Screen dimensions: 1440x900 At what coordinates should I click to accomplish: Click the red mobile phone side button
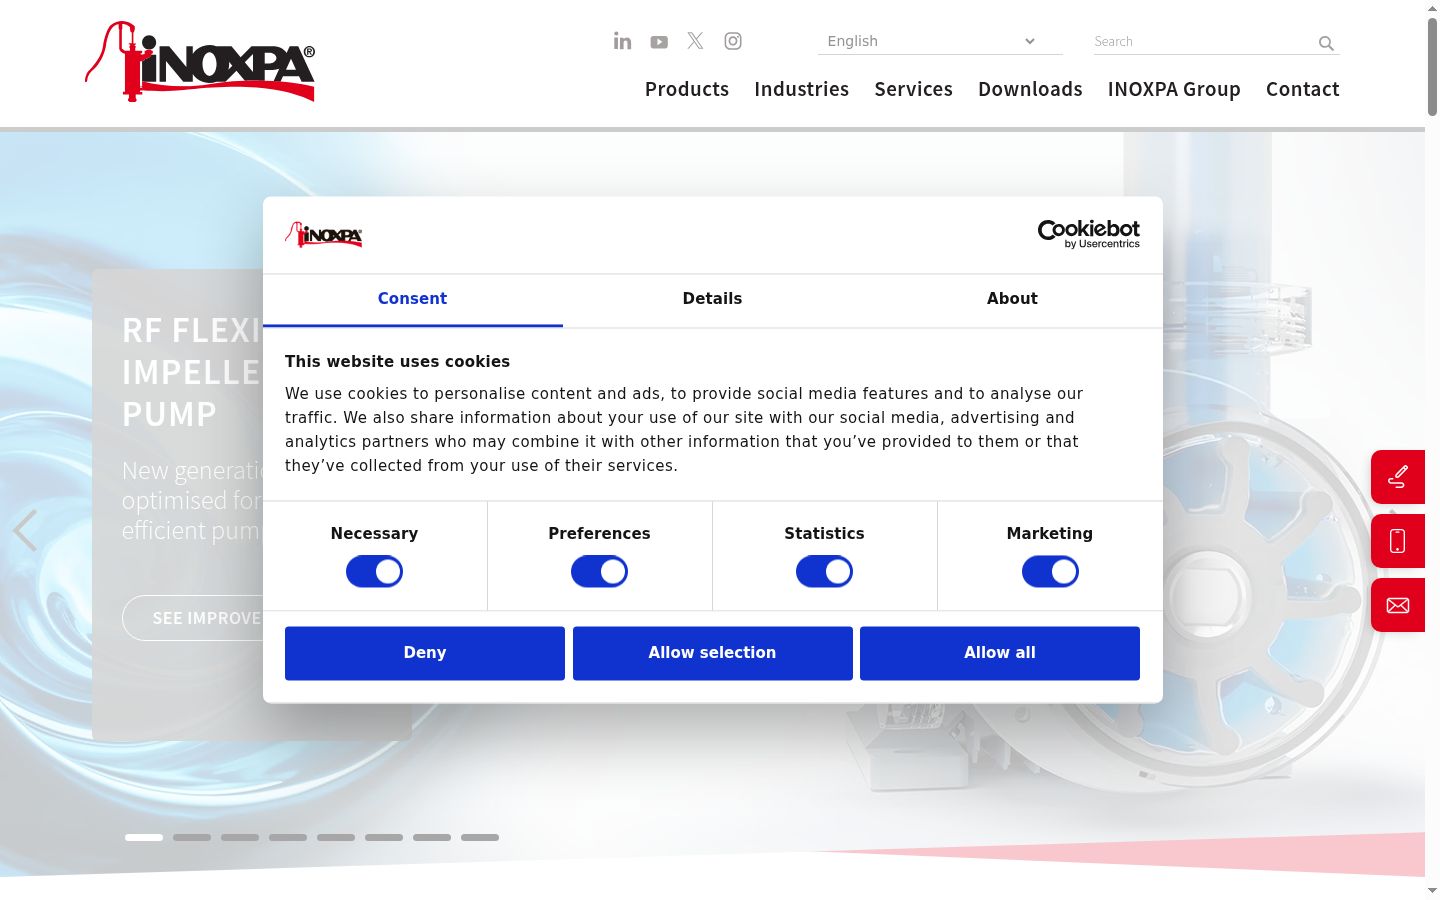click(x=1398, y=541)
